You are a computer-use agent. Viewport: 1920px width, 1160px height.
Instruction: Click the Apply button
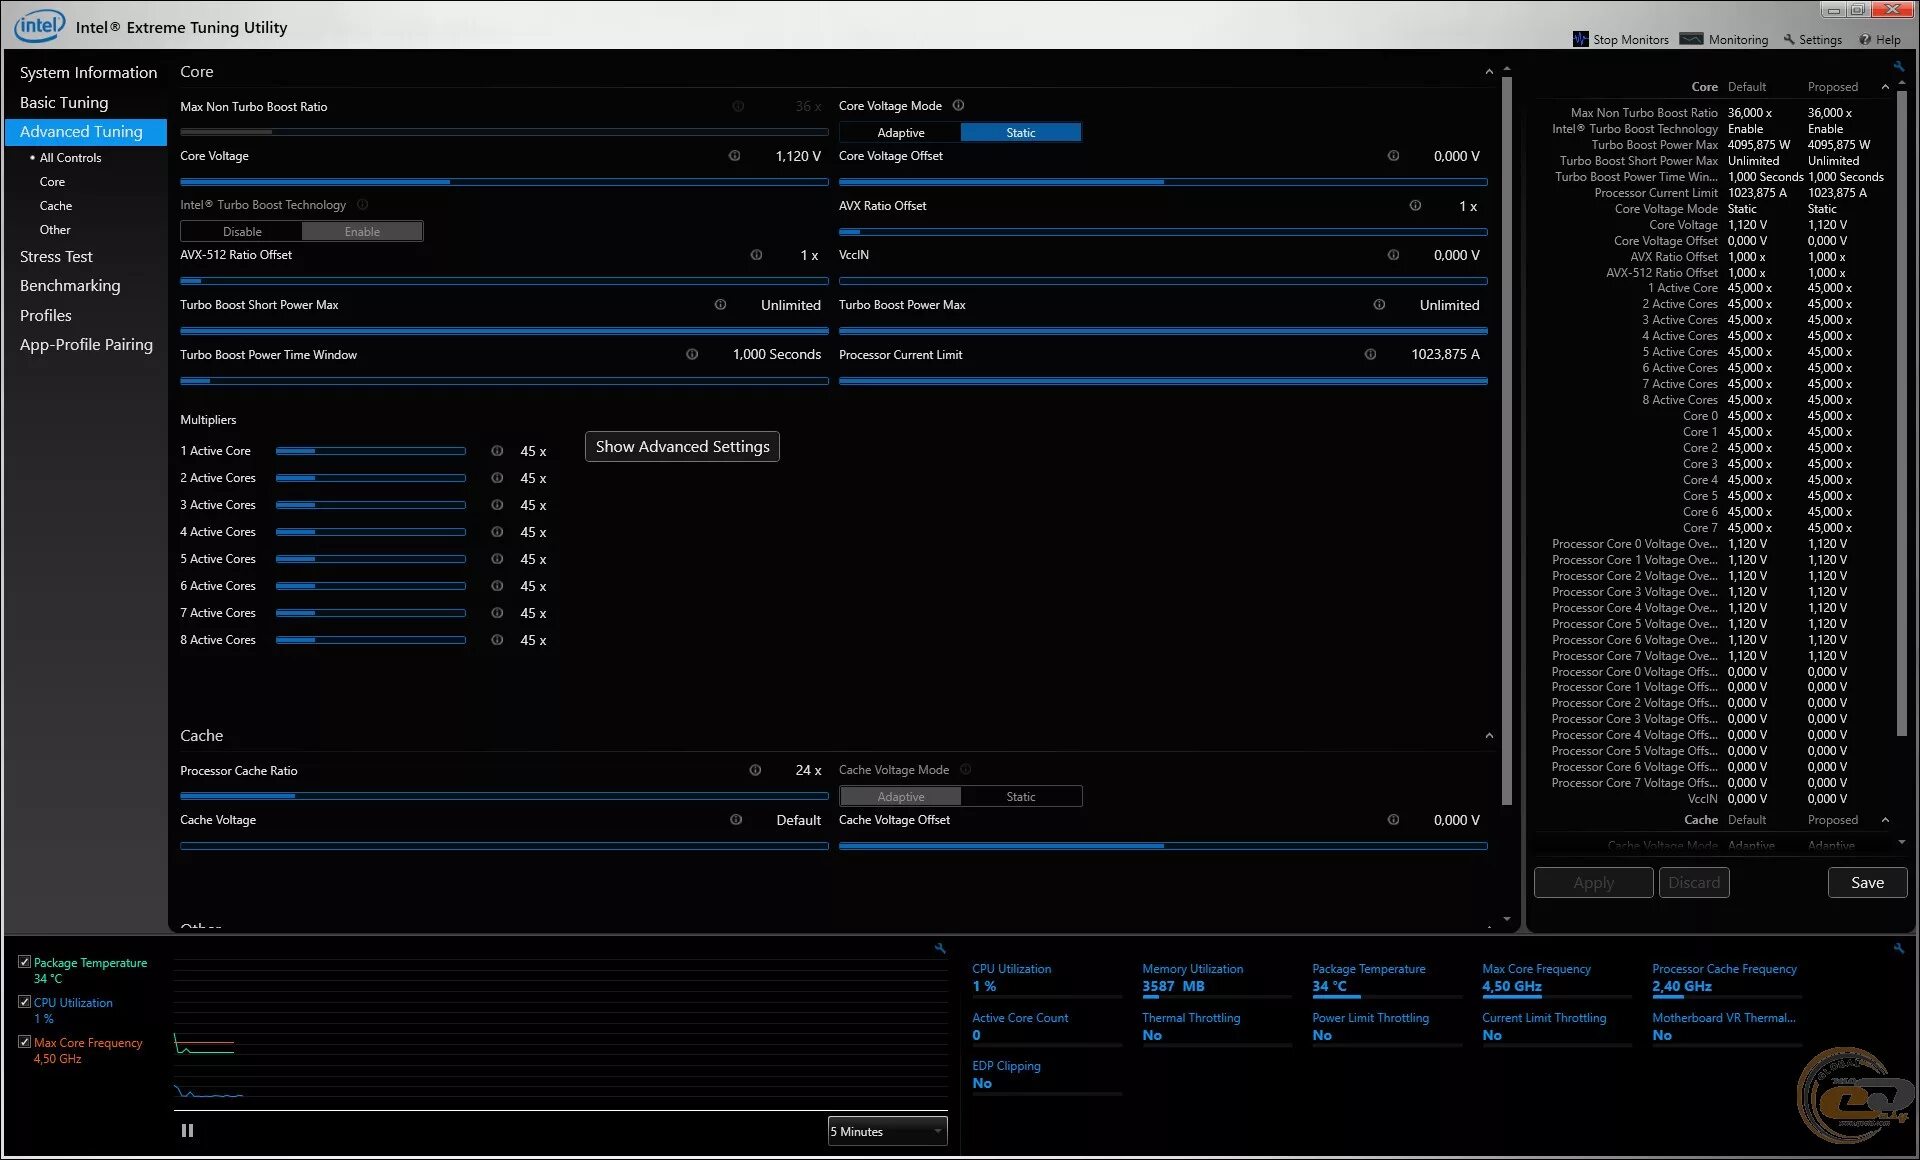click(x=1593, y=883)
